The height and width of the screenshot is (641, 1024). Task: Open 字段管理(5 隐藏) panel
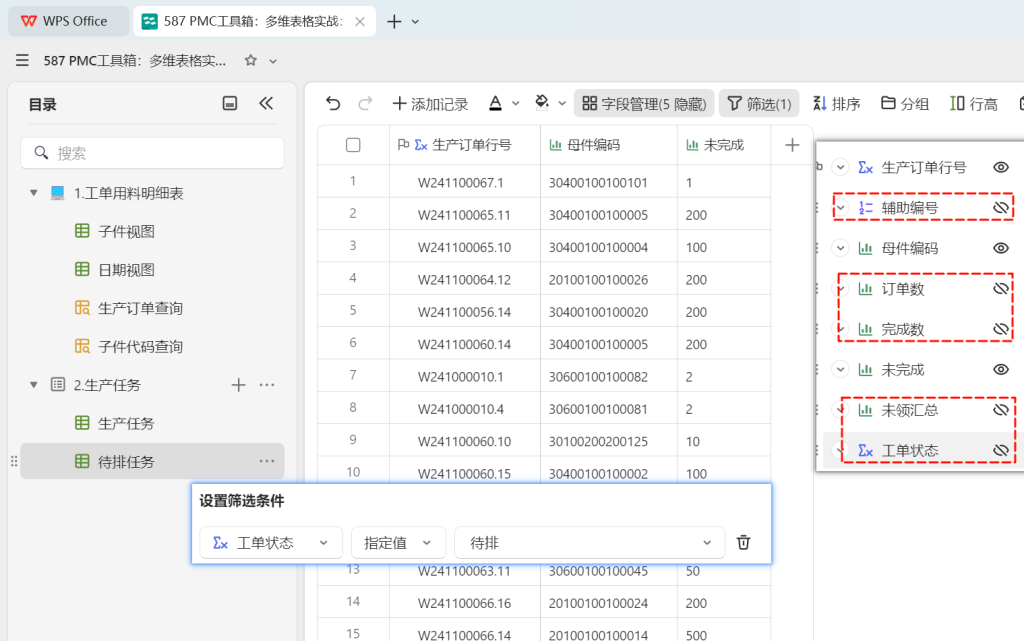point(644,104)
